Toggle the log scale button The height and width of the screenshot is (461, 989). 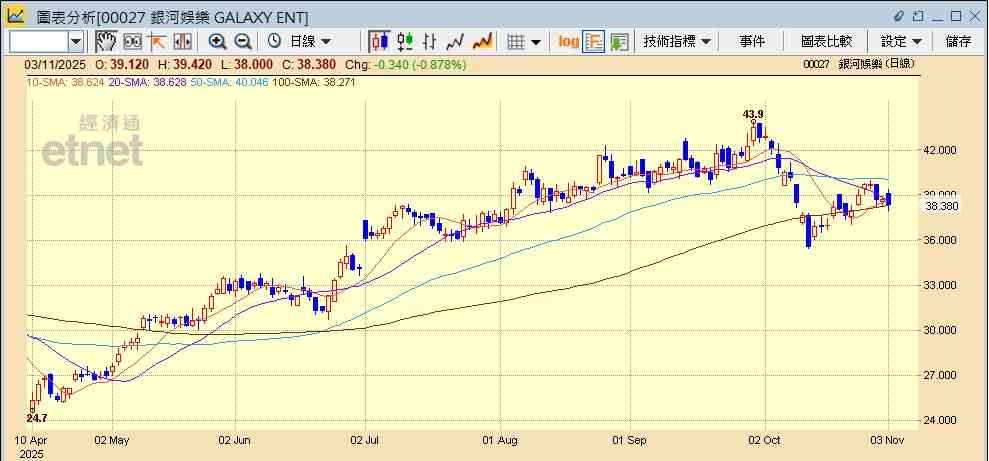tap(568, 41)
